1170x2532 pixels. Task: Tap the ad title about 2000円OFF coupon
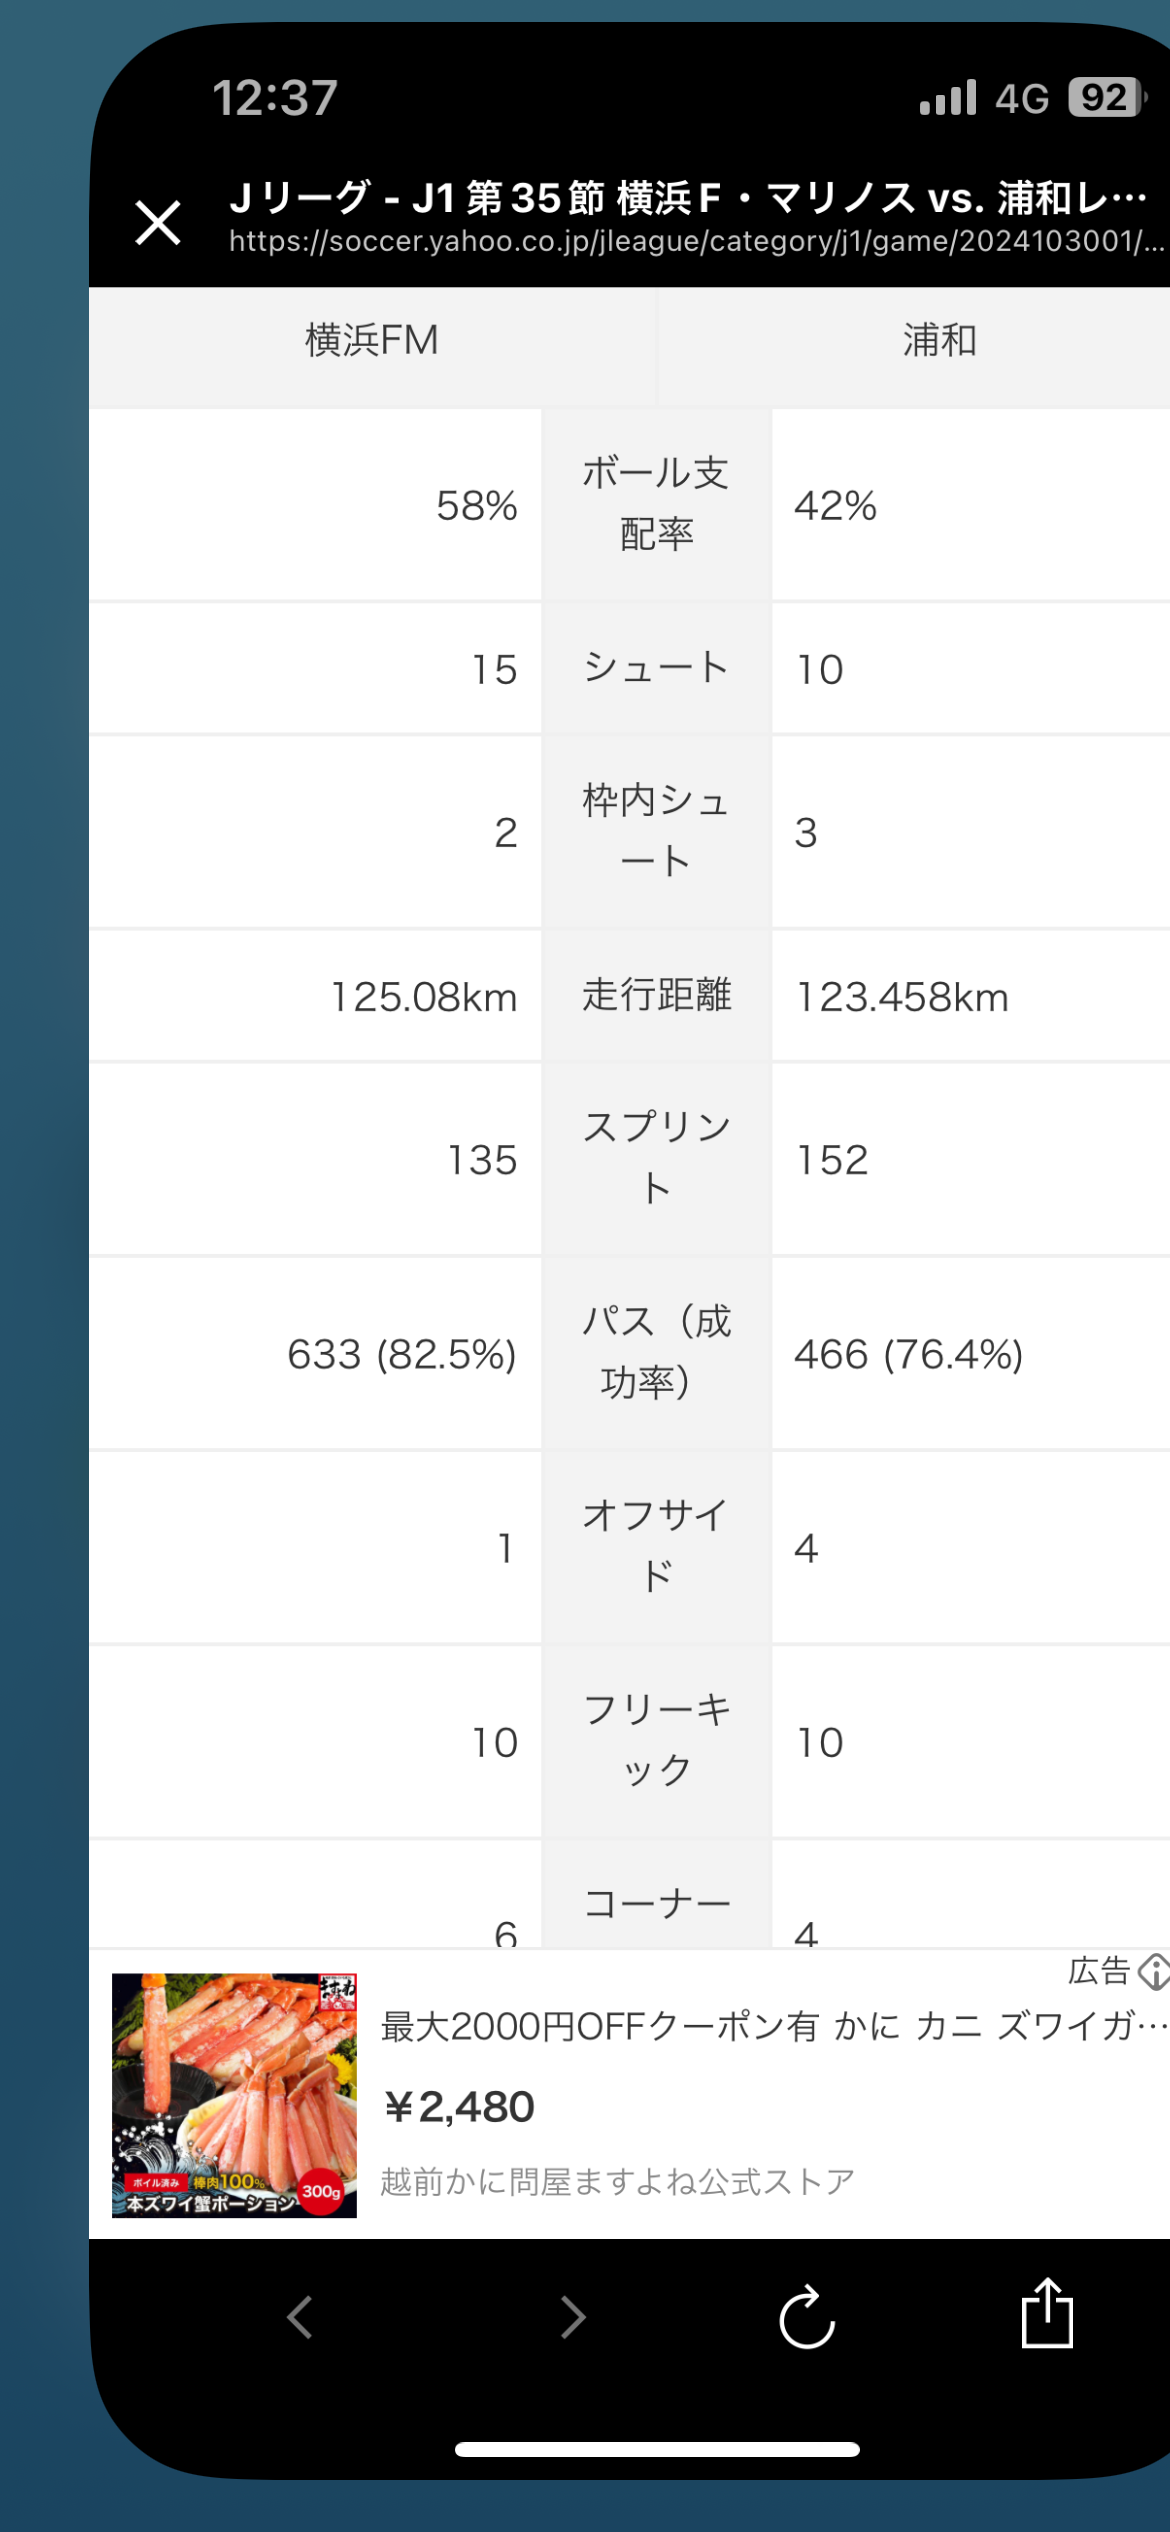(x=772, y=2027)
